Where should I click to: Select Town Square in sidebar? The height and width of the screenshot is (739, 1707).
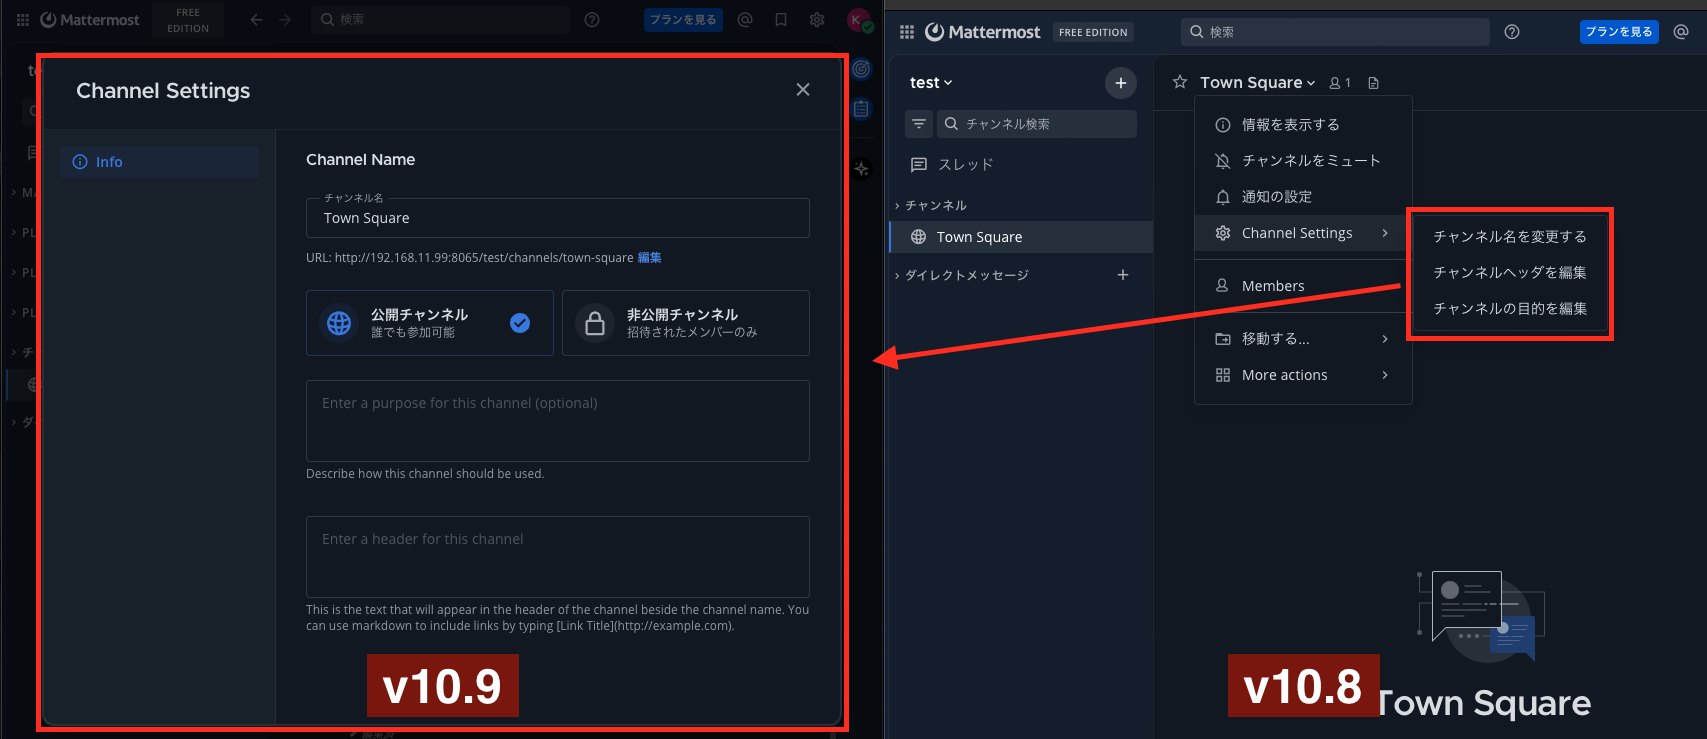click(x=1021, y=237)
